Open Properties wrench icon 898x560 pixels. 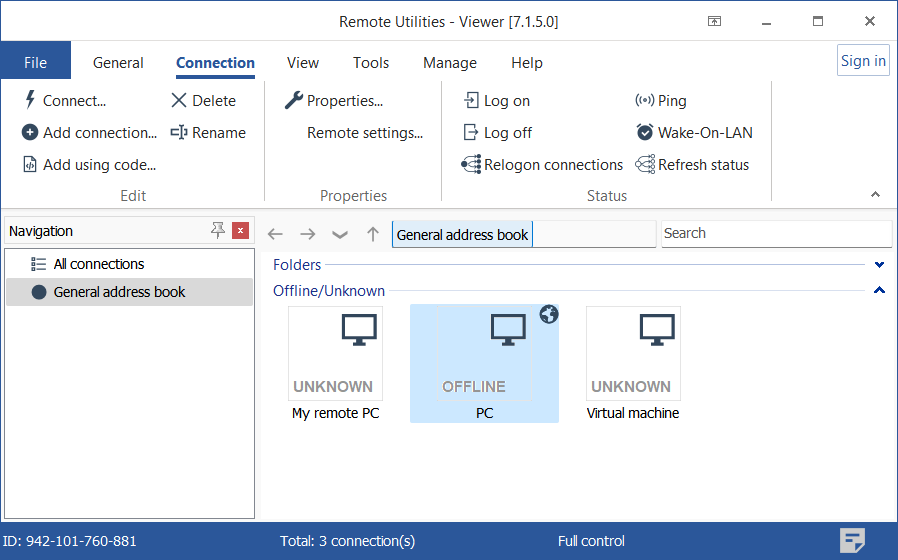coord(294,100)
